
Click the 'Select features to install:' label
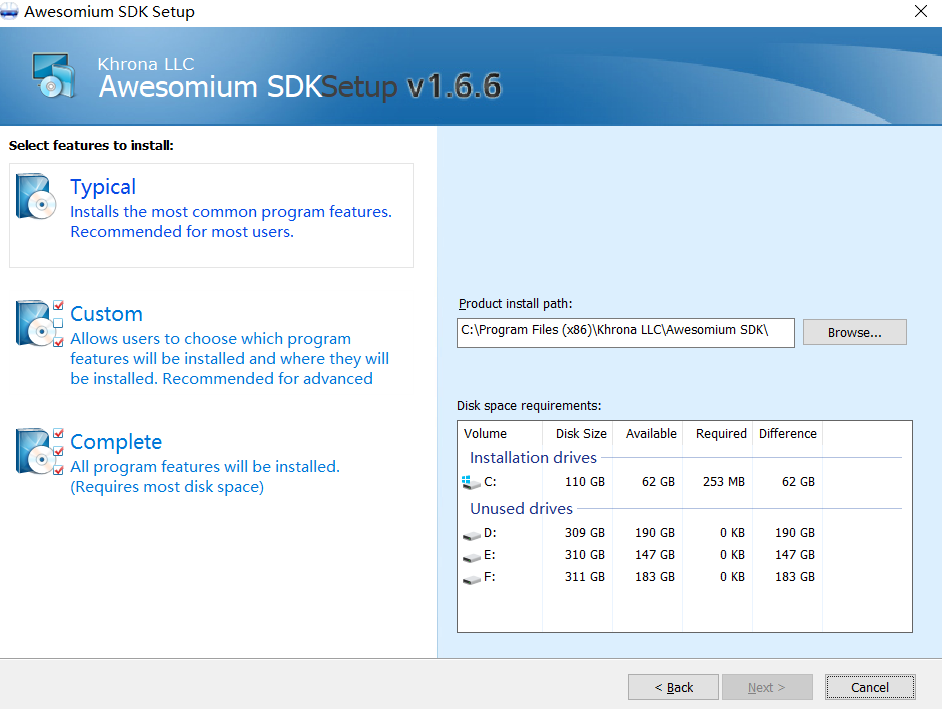pos(91,145)
